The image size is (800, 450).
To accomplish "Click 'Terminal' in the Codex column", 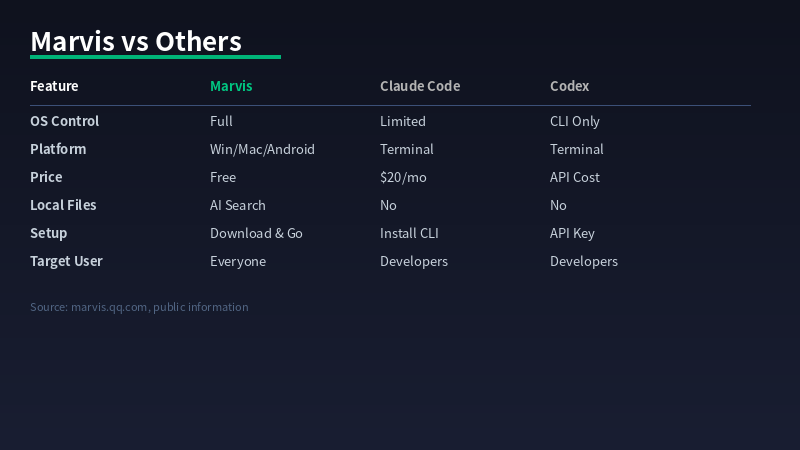I will [x=577, y=149].
